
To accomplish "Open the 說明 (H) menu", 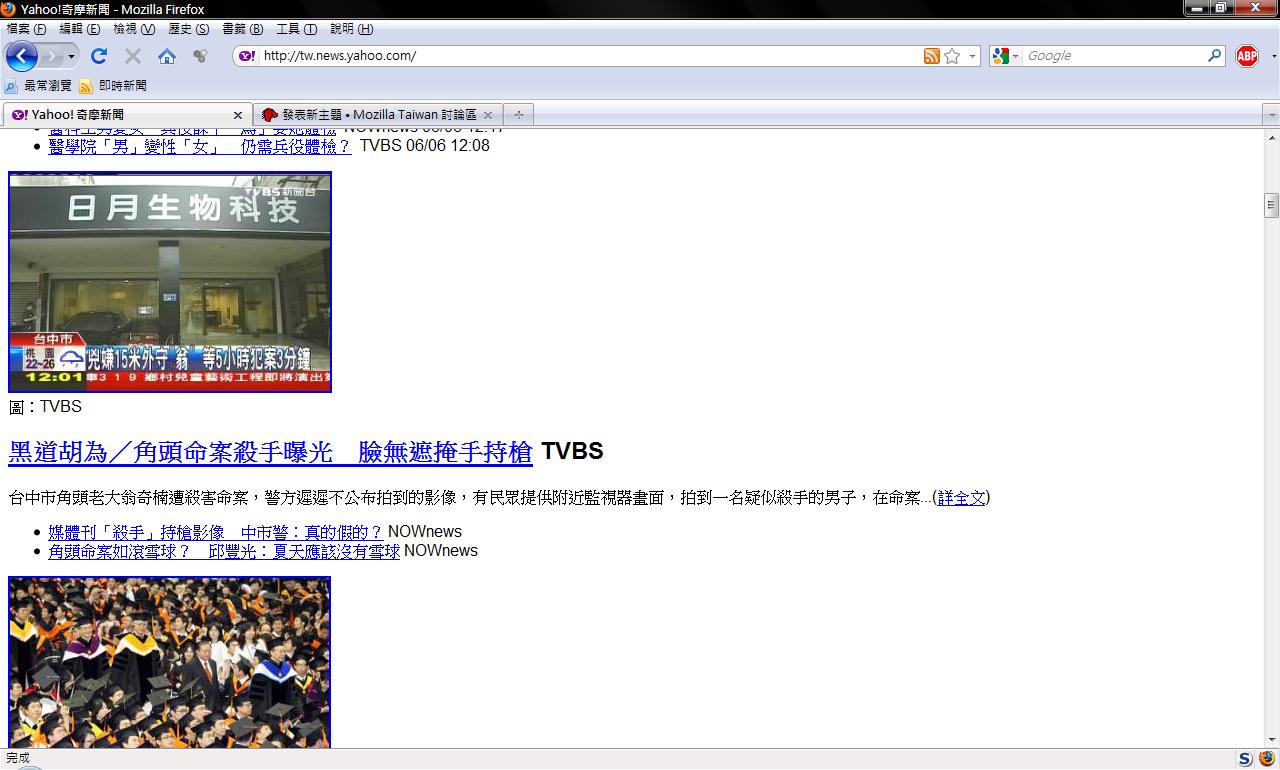I will (x=351, y=29).
